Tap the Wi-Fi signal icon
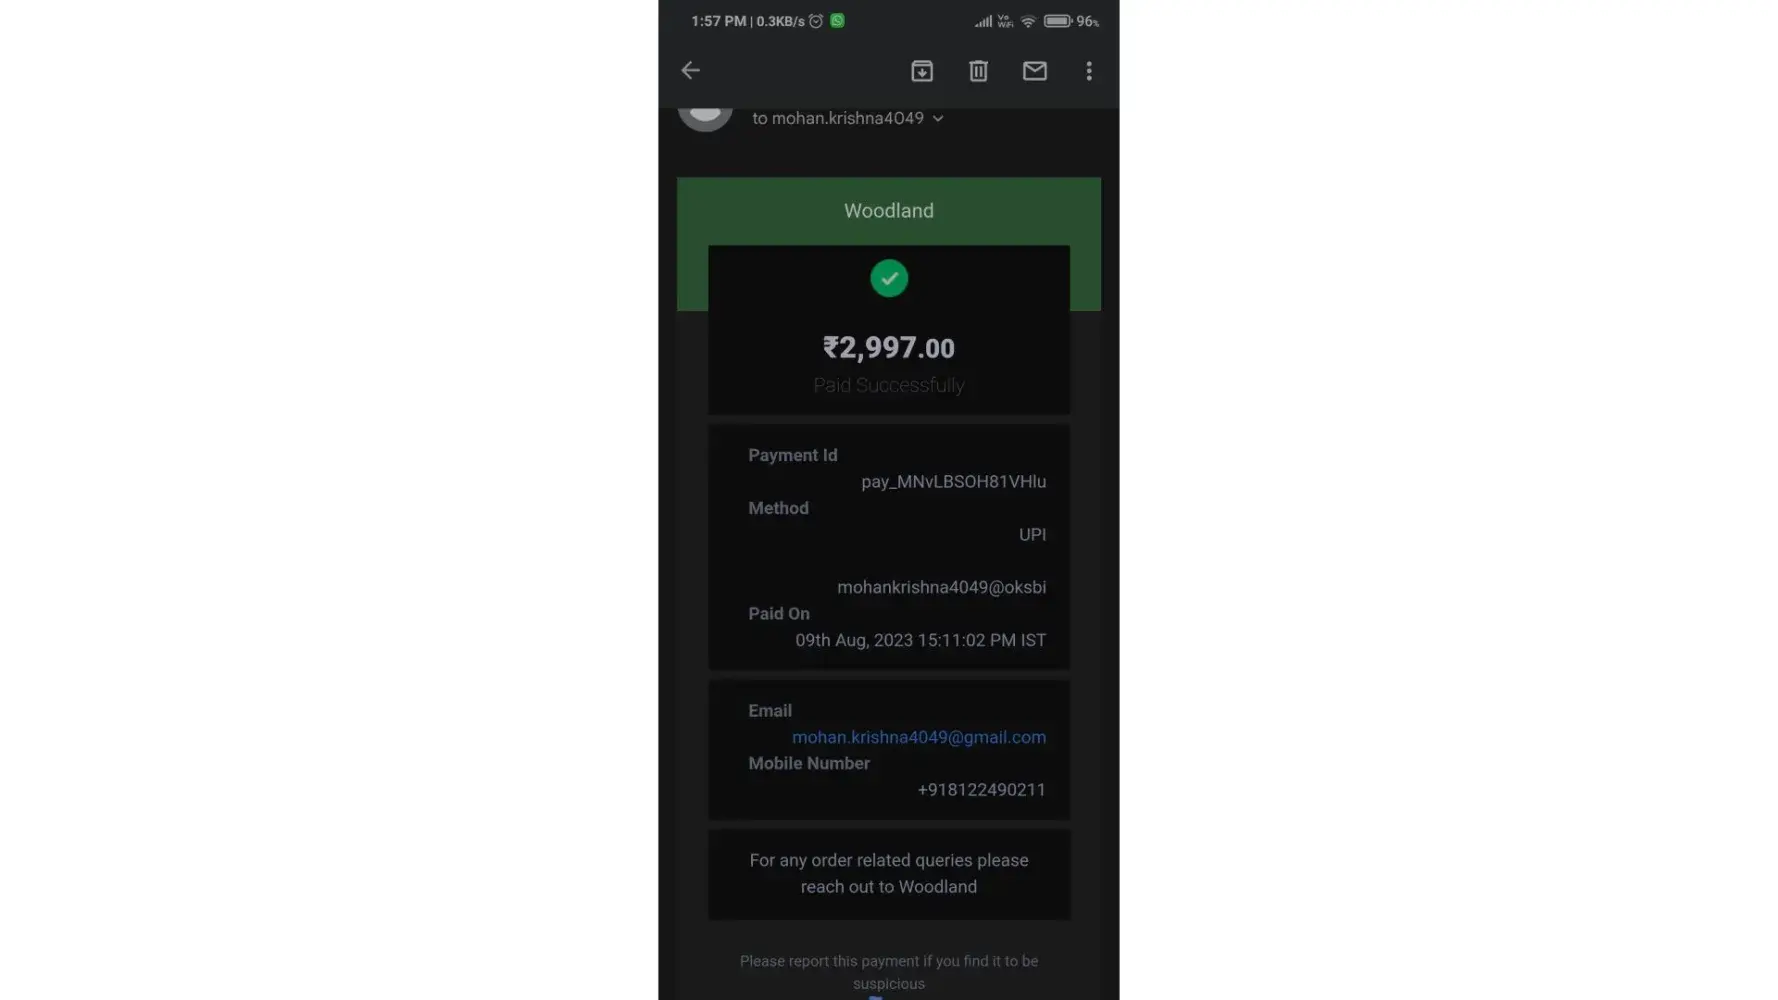1778x1000 pixels. point(1028,21)
